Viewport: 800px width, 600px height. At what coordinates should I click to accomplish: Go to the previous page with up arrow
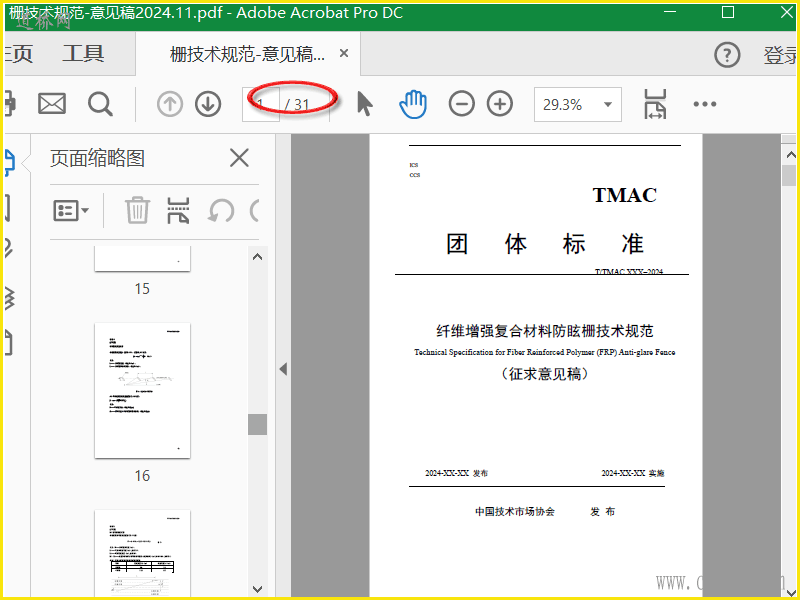pyautogui.click(x=170, y=105)
